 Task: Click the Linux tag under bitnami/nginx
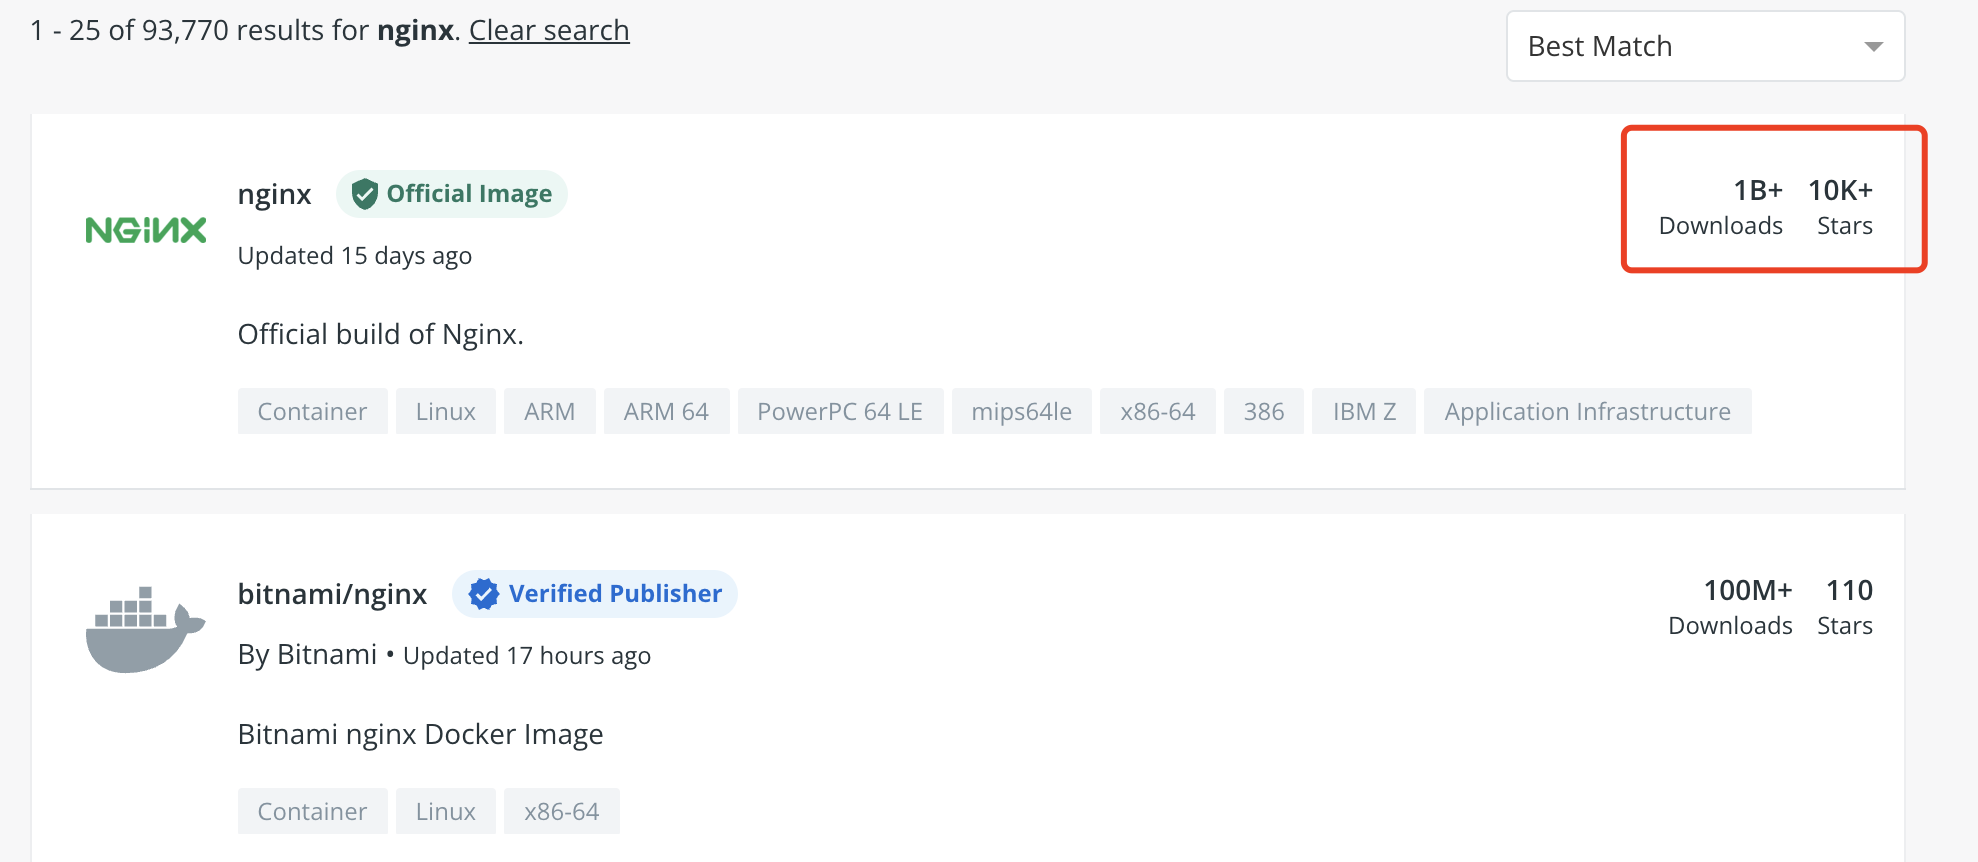point(445,811)
